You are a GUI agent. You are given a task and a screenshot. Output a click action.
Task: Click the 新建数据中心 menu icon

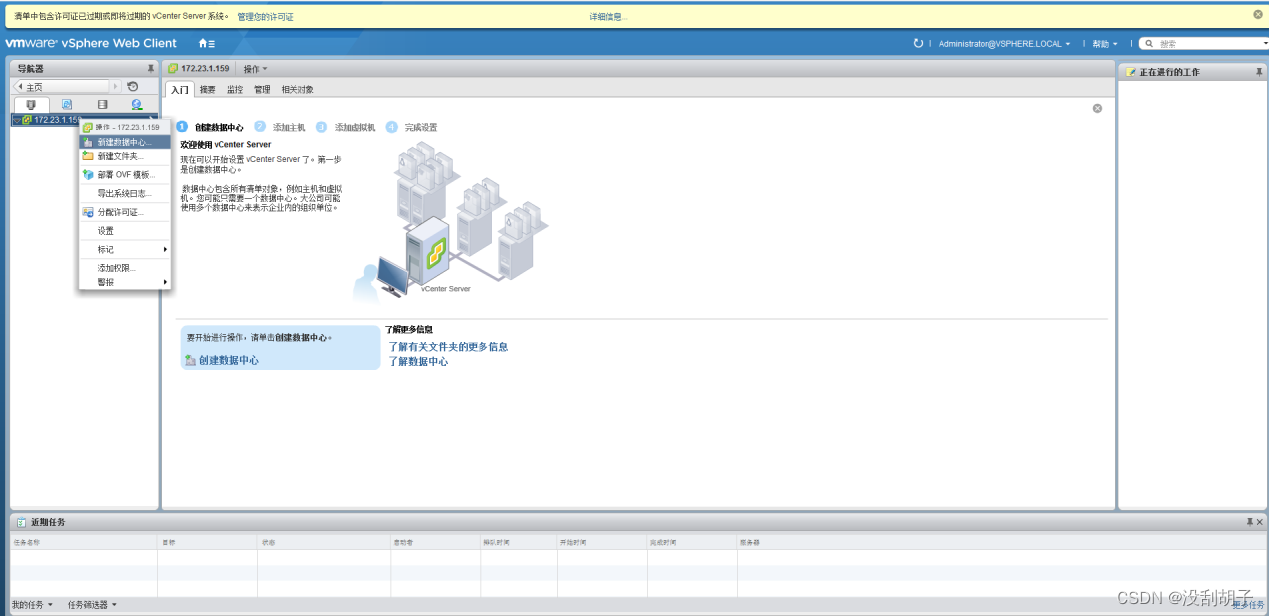coord(88,142)
